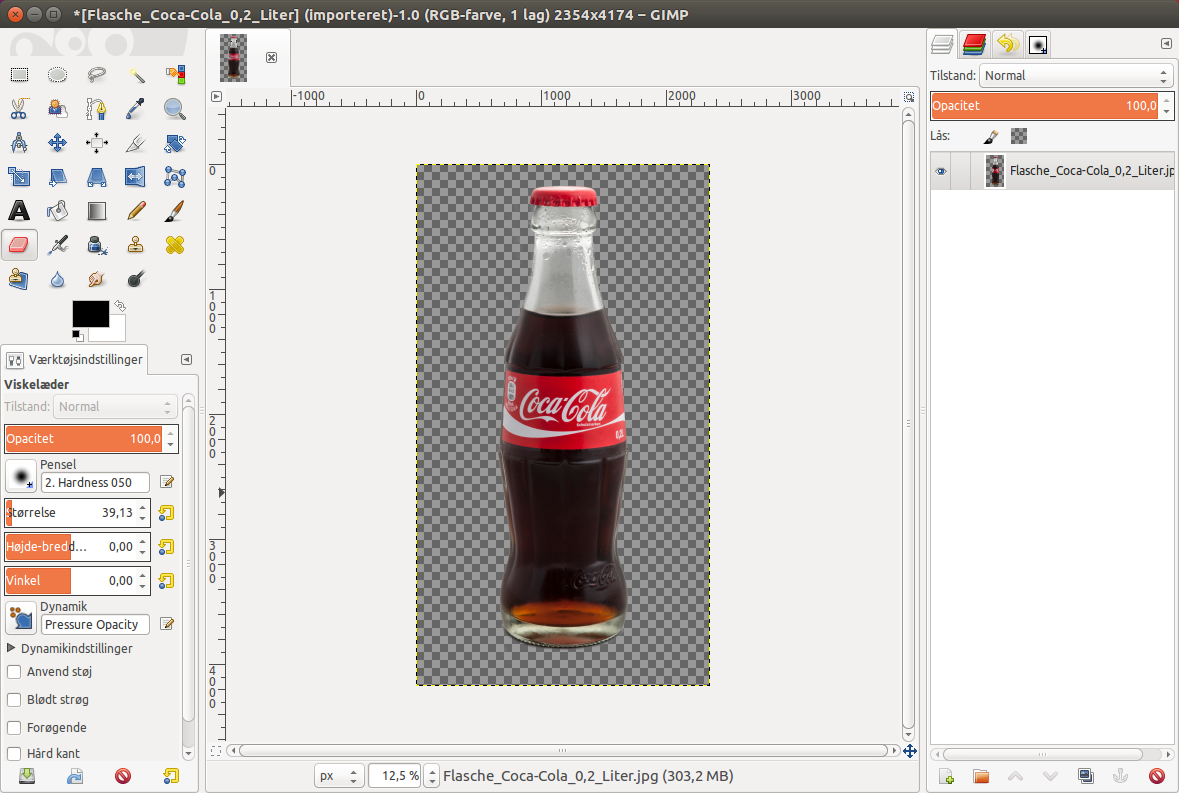Viewport: 1179px width, 793px height.
Task: Click the Pressure Opacity dynamics field
Action: pyautogui.click(x=95, y=625)
